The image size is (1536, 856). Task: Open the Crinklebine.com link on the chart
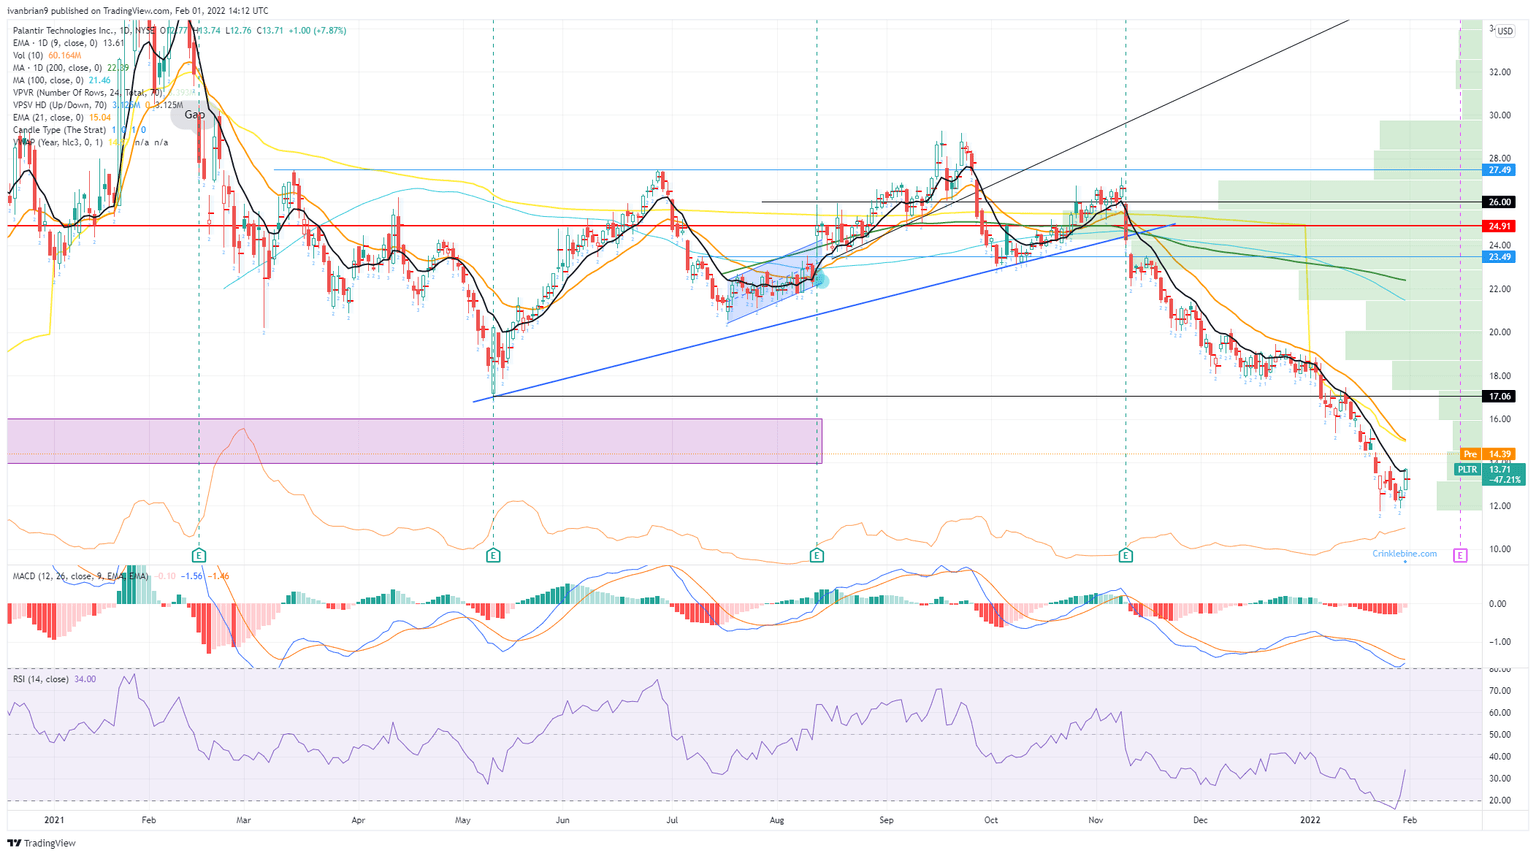point(1404,553)
